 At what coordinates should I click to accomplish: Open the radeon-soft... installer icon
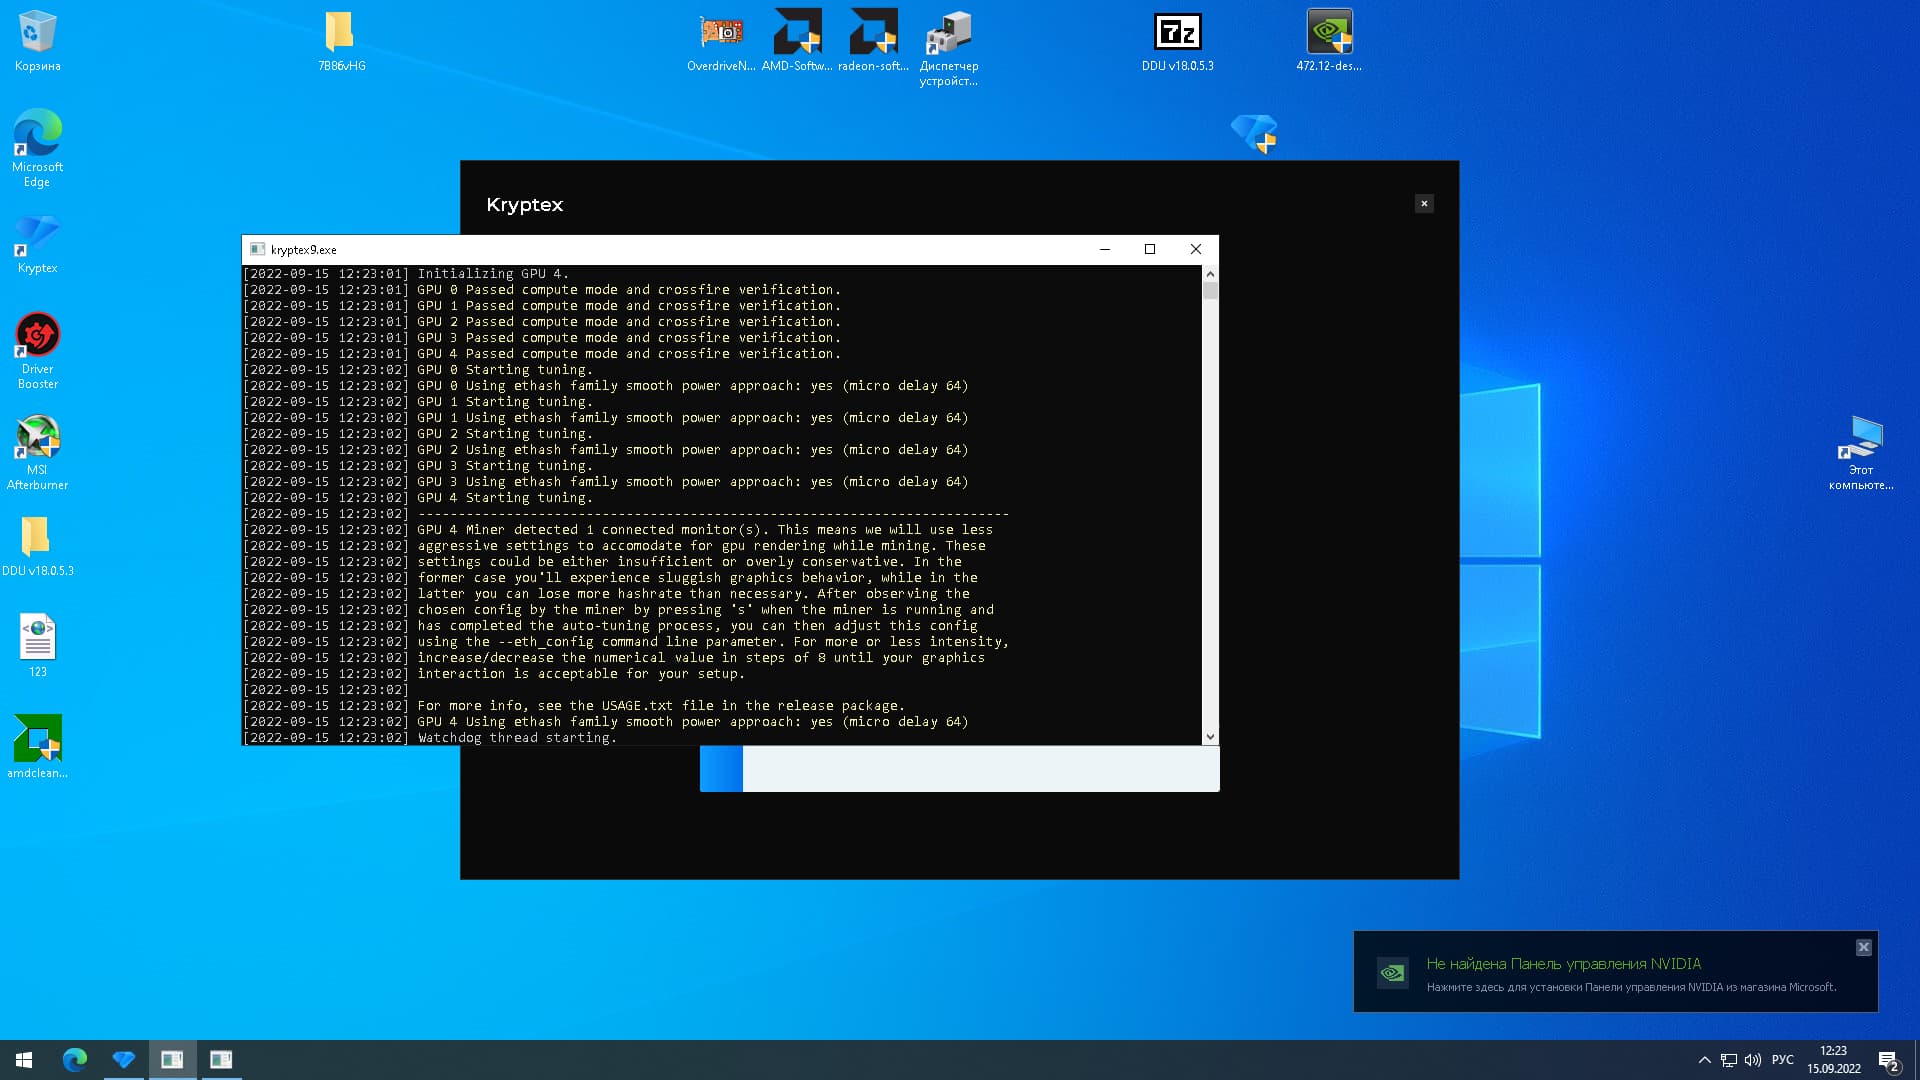[873, 41]
